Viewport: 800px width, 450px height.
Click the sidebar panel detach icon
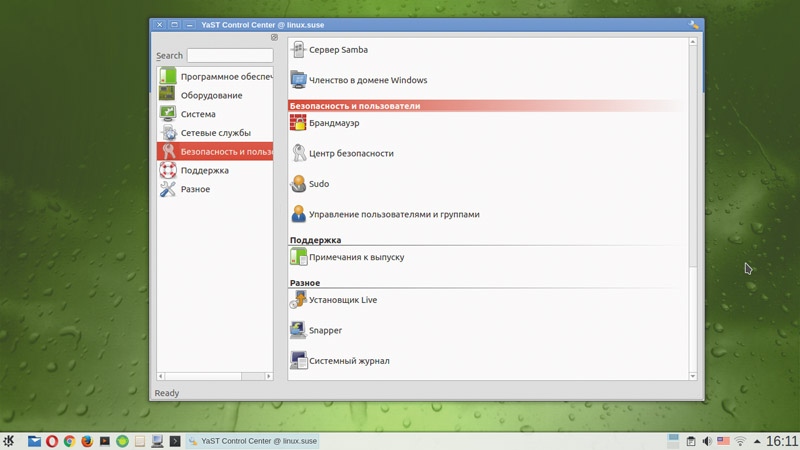coord(274,37)
